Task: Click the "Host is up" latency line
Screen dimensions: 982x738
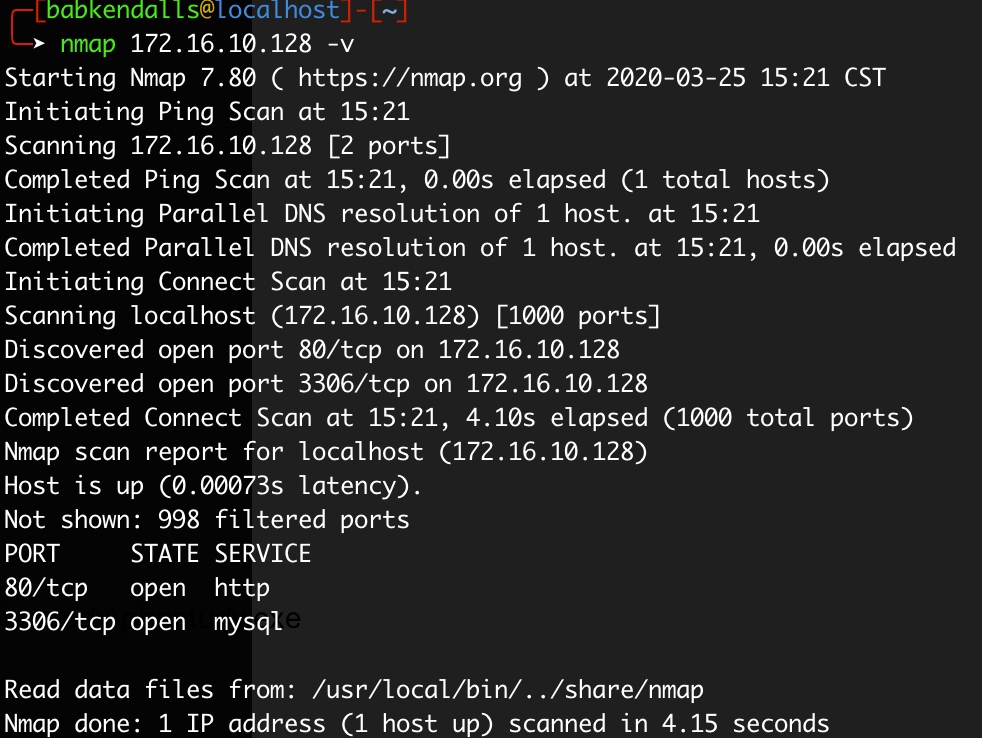Action: pyautogui.click(x=214, y=486)
